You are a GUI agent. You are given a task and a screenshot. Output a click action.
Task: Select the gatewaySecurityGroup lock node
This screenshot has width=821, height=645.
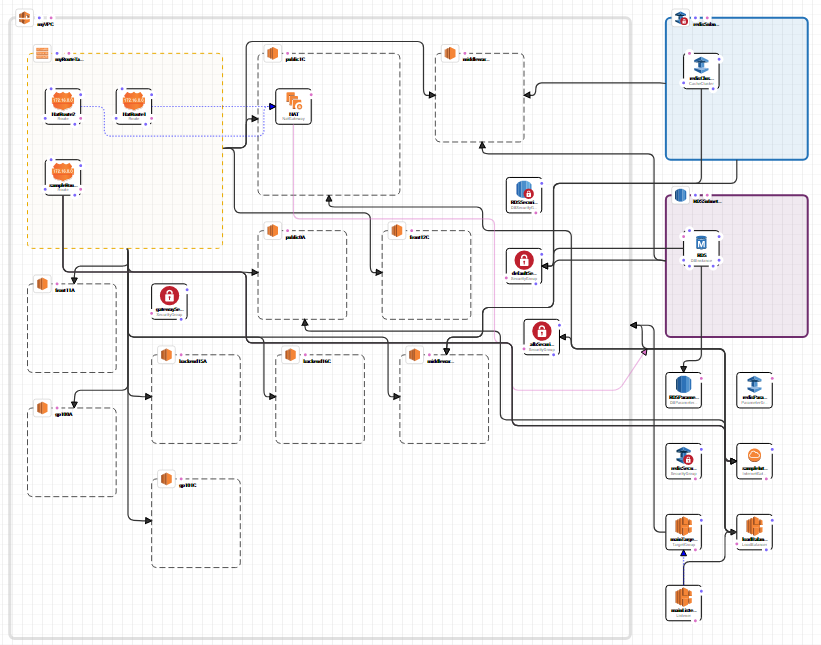[x=169, y=302]
